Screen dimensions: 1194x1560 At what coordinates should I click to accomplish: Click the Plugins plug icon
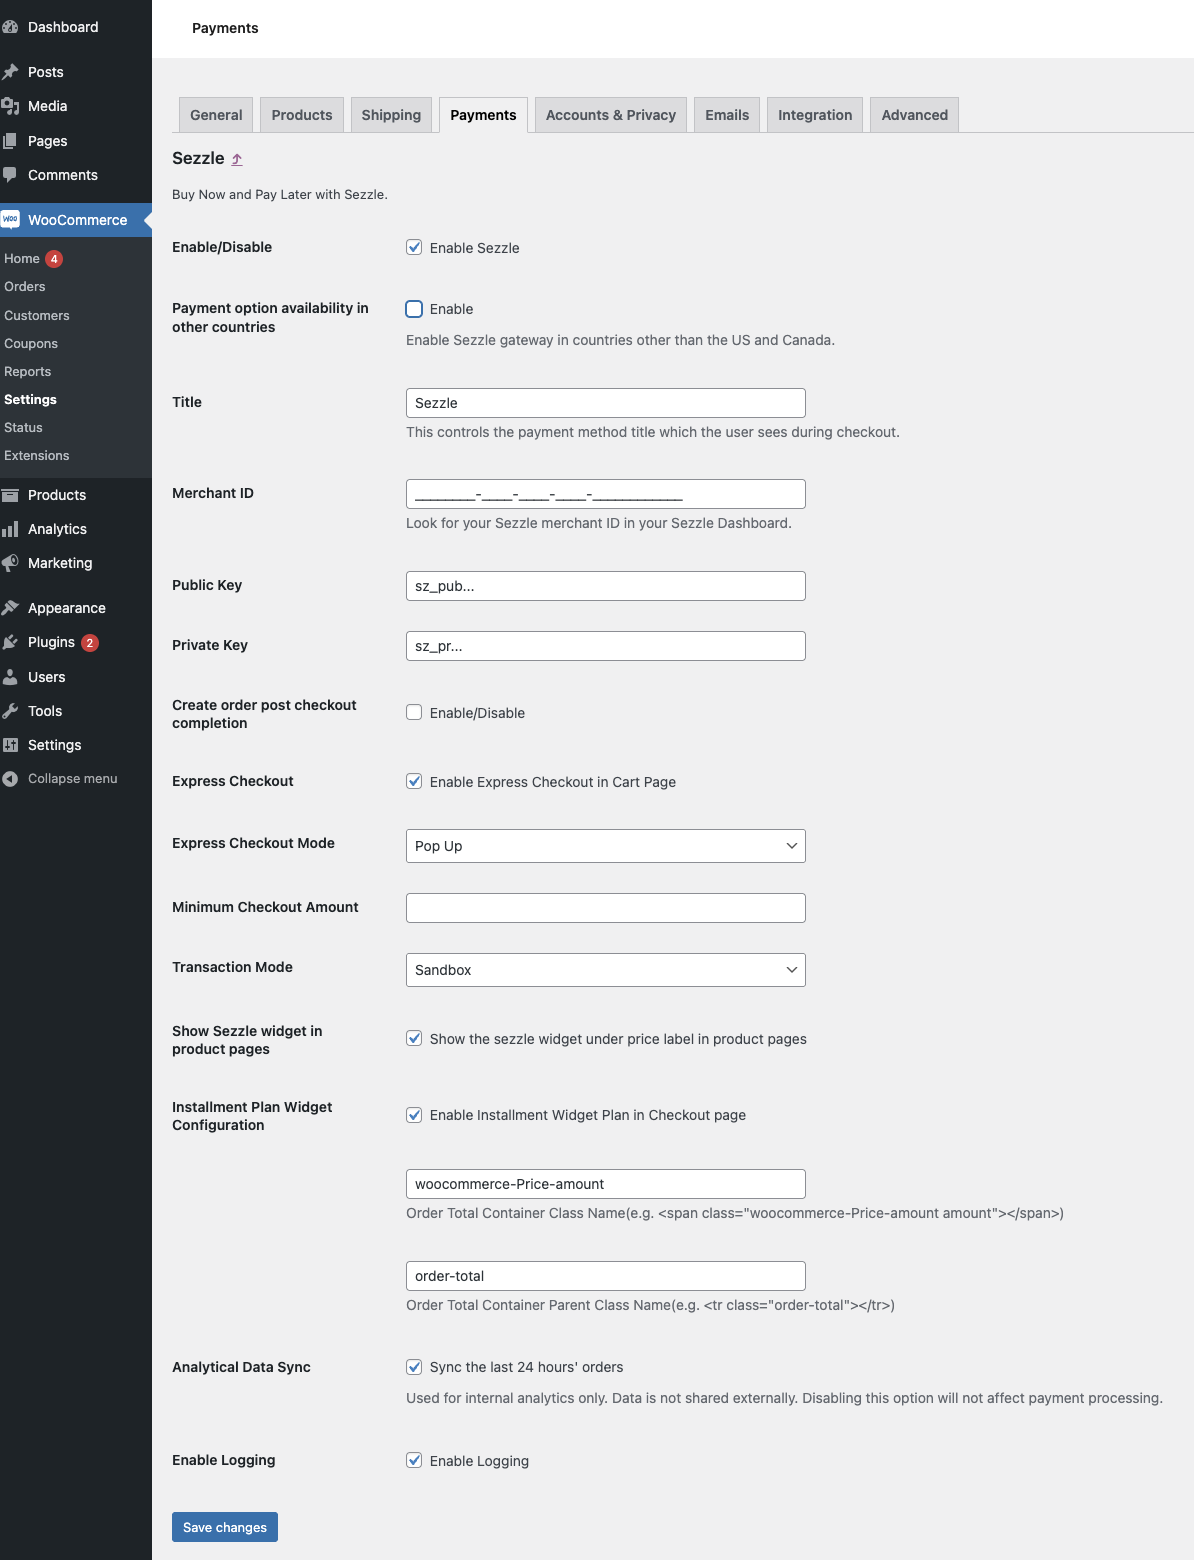tap(10, 642)
